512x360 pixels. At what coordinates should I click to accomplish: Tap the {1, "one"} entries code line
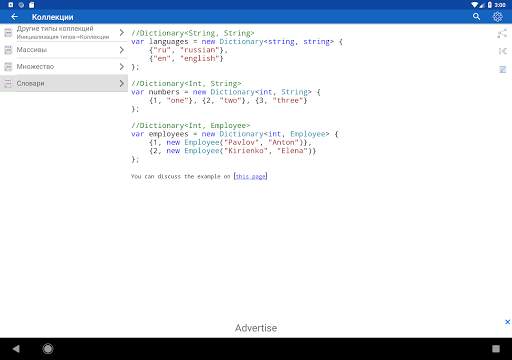[x=228, y=100]
